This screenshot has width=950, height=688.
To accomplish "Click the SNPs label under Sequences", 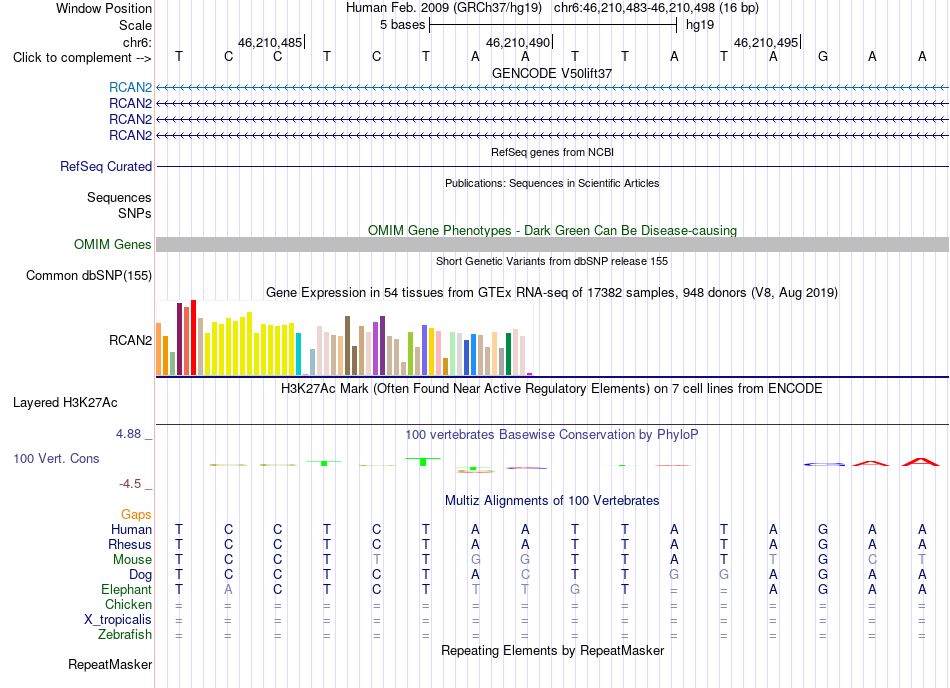I will tap(135, 213).
